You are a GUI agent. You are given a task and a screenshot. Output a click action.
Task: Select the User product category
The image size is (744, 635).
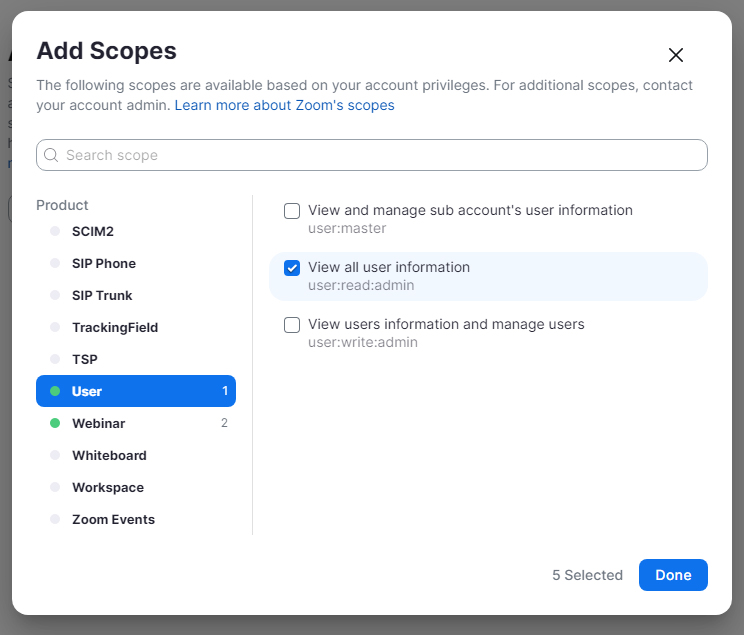[136, 391]
